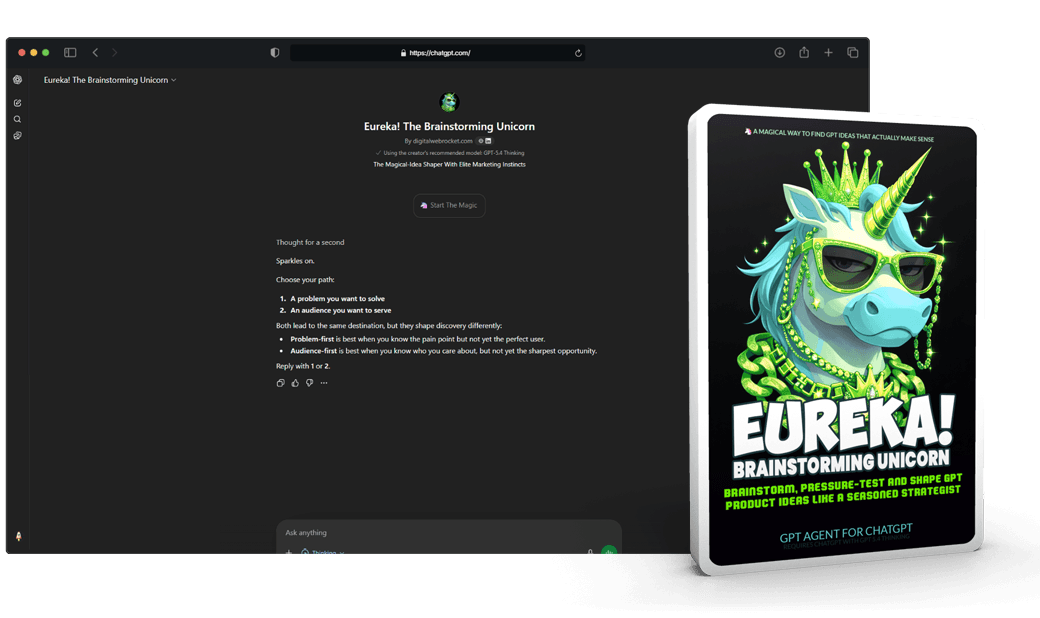Open Safari downloads
This screenshot has width=1040, height=618.
coord(780,53)
